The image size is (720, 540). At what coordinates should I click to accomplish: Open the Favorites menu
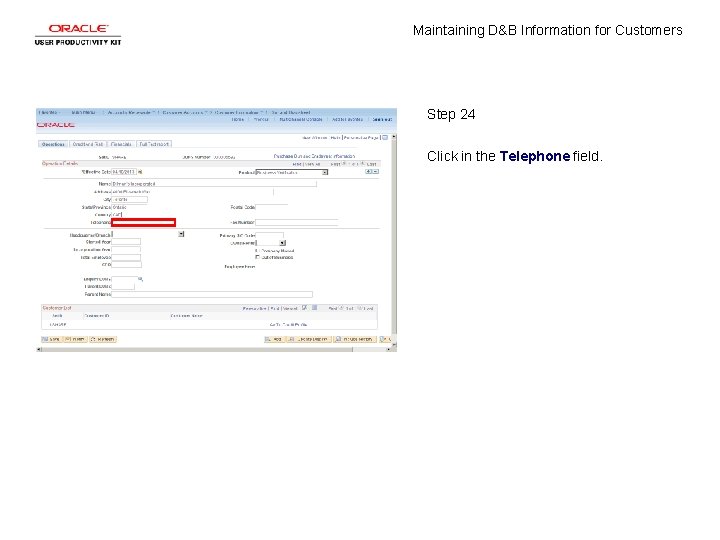(x=48, y=112)
